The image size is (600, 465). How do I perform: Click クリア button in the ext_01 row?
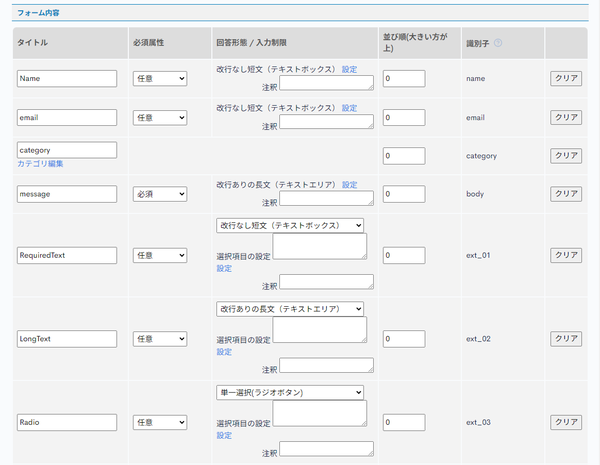click(x=566, y=255)
